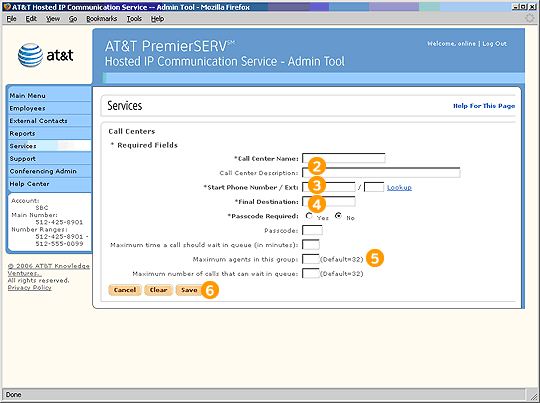Open the Support section
540x403 pixels.
[50, 159]
